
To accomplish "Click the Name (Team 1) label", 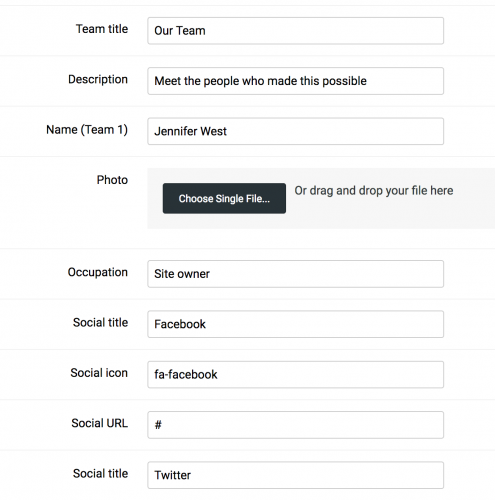I will [x=87, y=130].
